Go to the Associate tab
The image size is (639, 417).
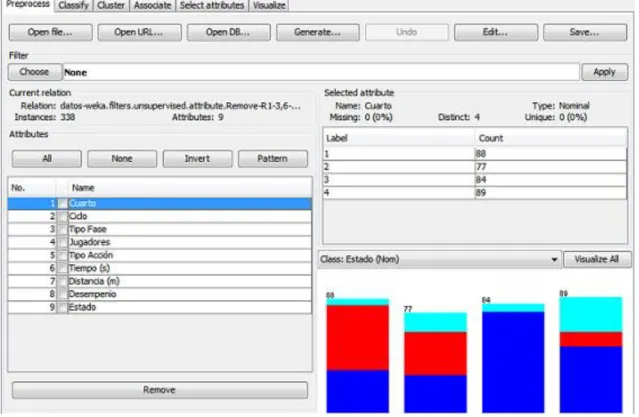click(152, 6)
